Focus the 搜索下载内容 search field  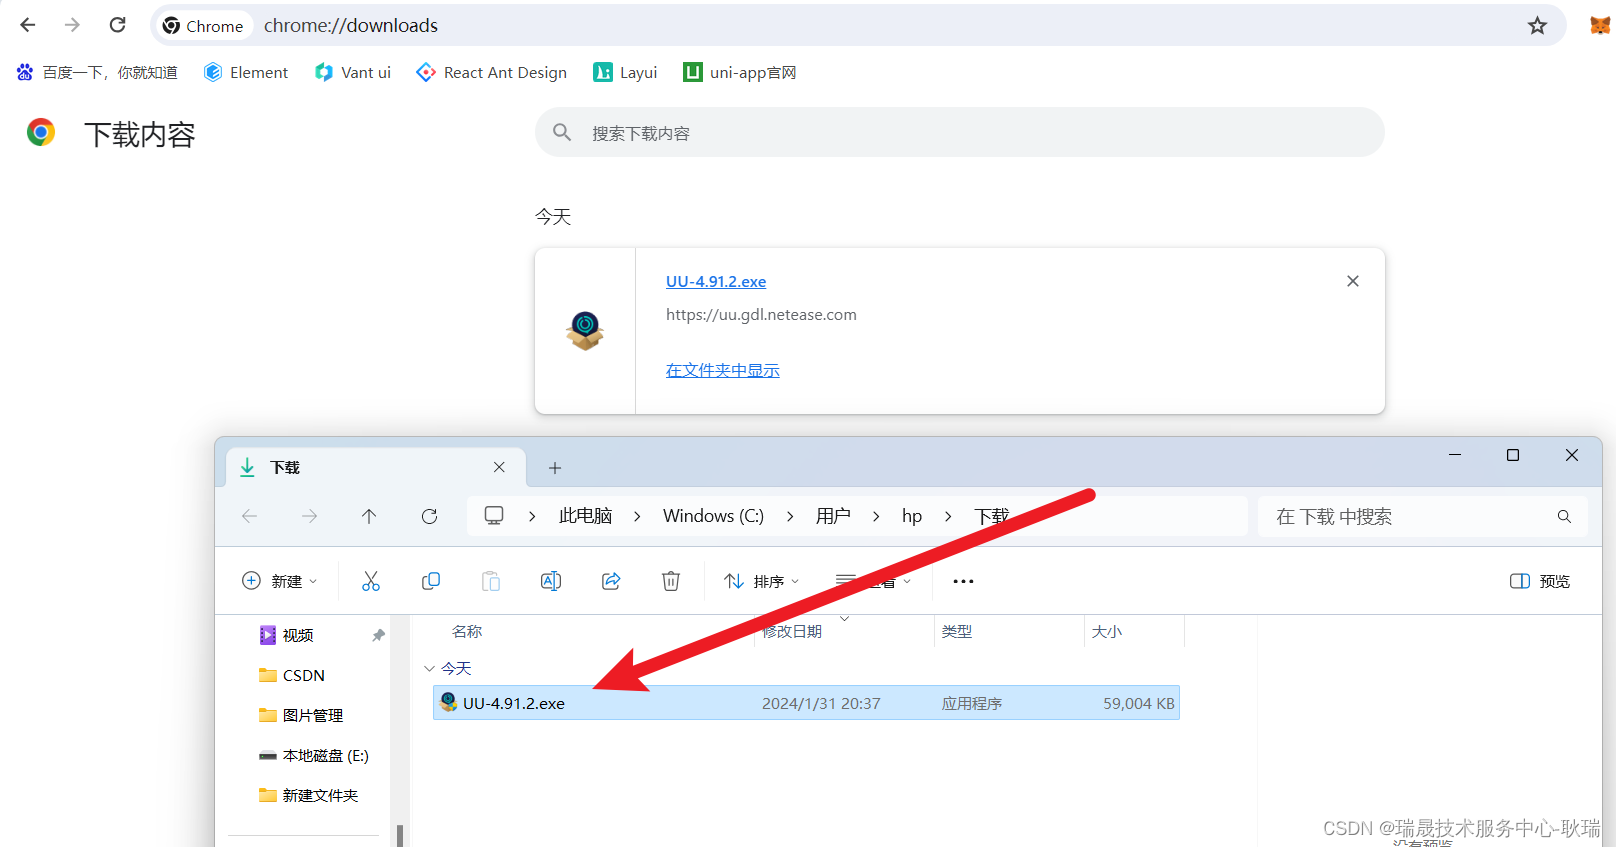[x=960, y=133]
